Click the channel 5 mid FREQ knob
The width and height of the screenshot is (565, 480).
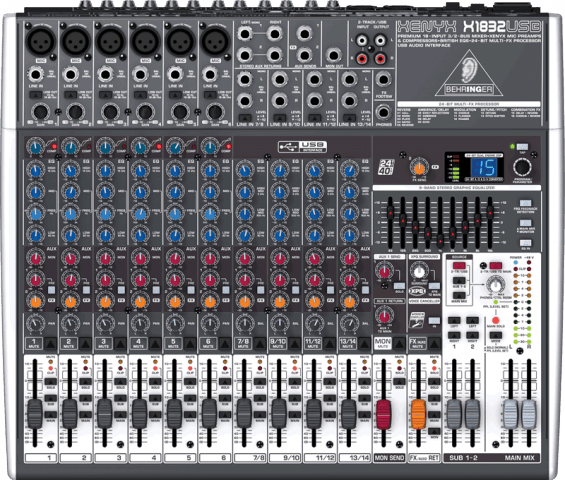(x=175, y=214)
